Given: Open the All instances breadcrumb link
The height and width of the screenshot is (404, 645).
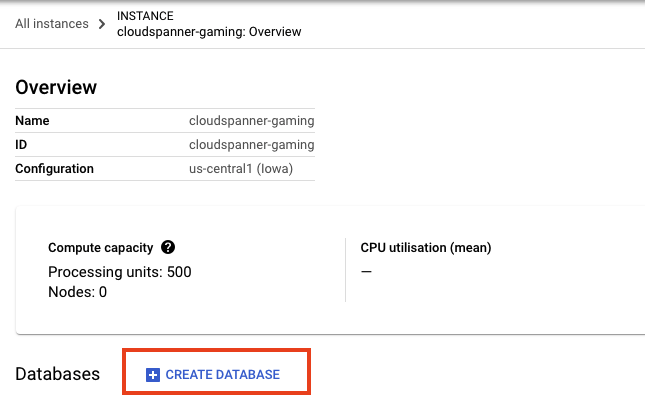Looking at the screenshot, I should (51, 23).
